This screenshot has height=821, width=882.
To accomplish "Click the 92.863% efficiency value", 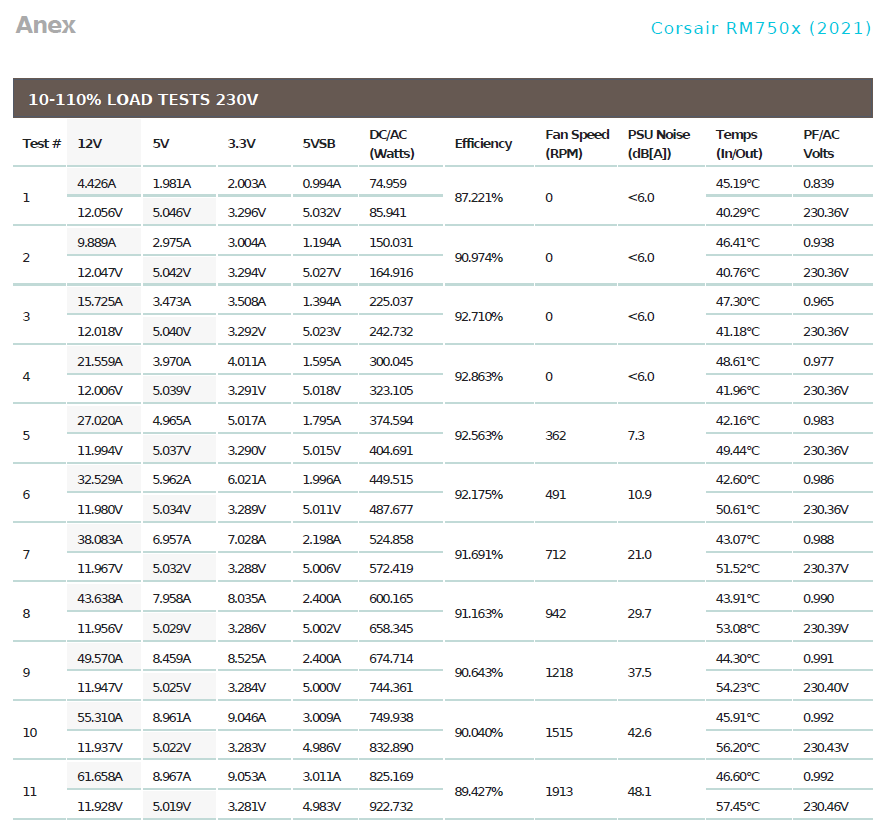I will 479,377.
